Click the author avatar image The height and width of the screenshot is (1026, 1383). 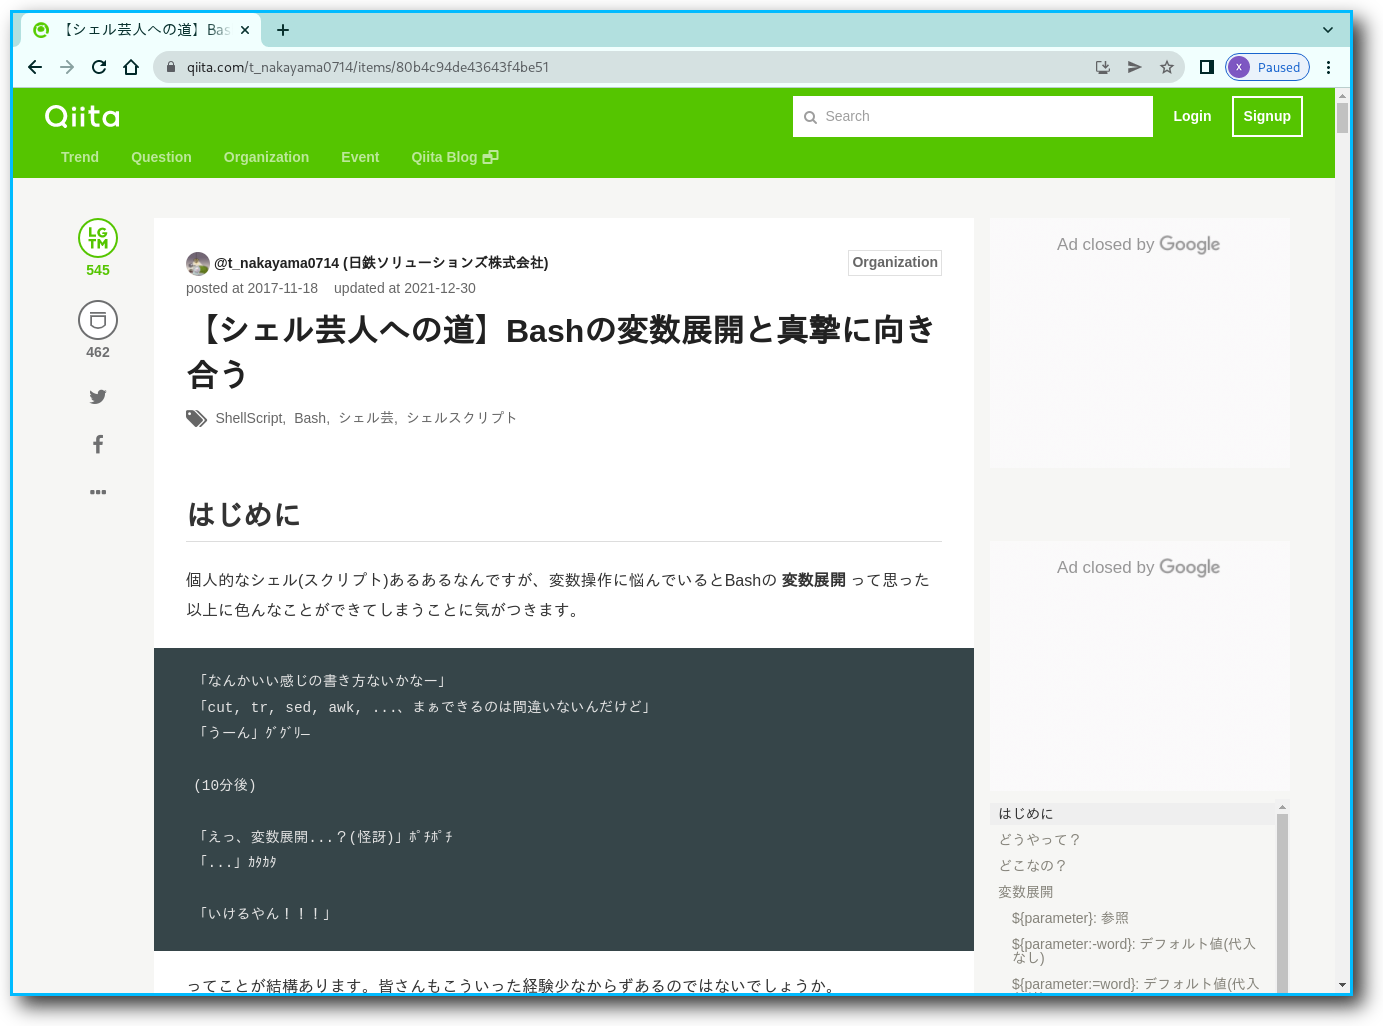click(197, 263)
